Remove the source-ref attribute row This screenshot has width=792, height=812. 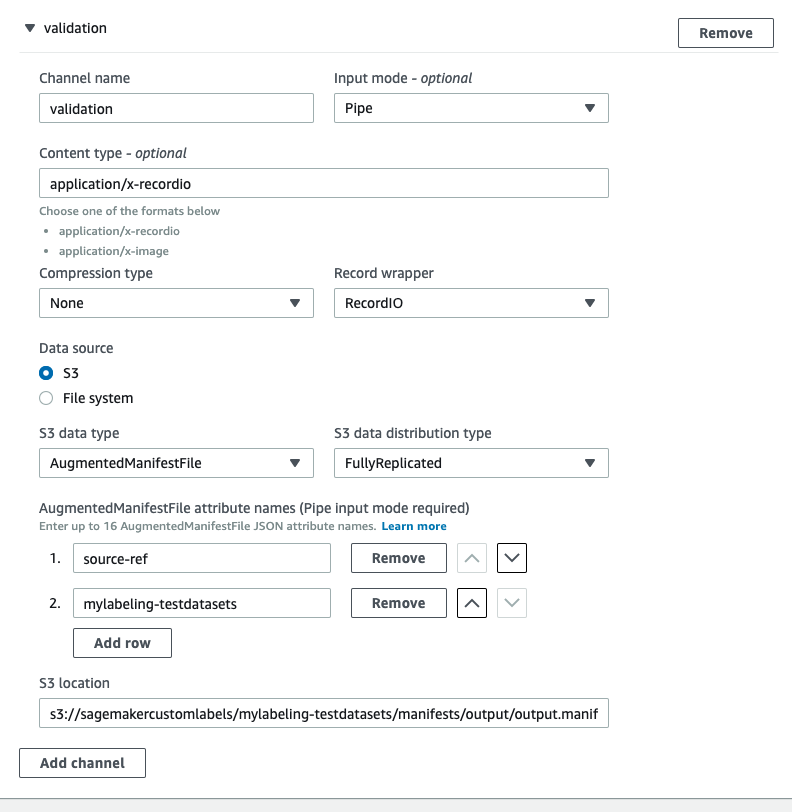click(398, 558)
